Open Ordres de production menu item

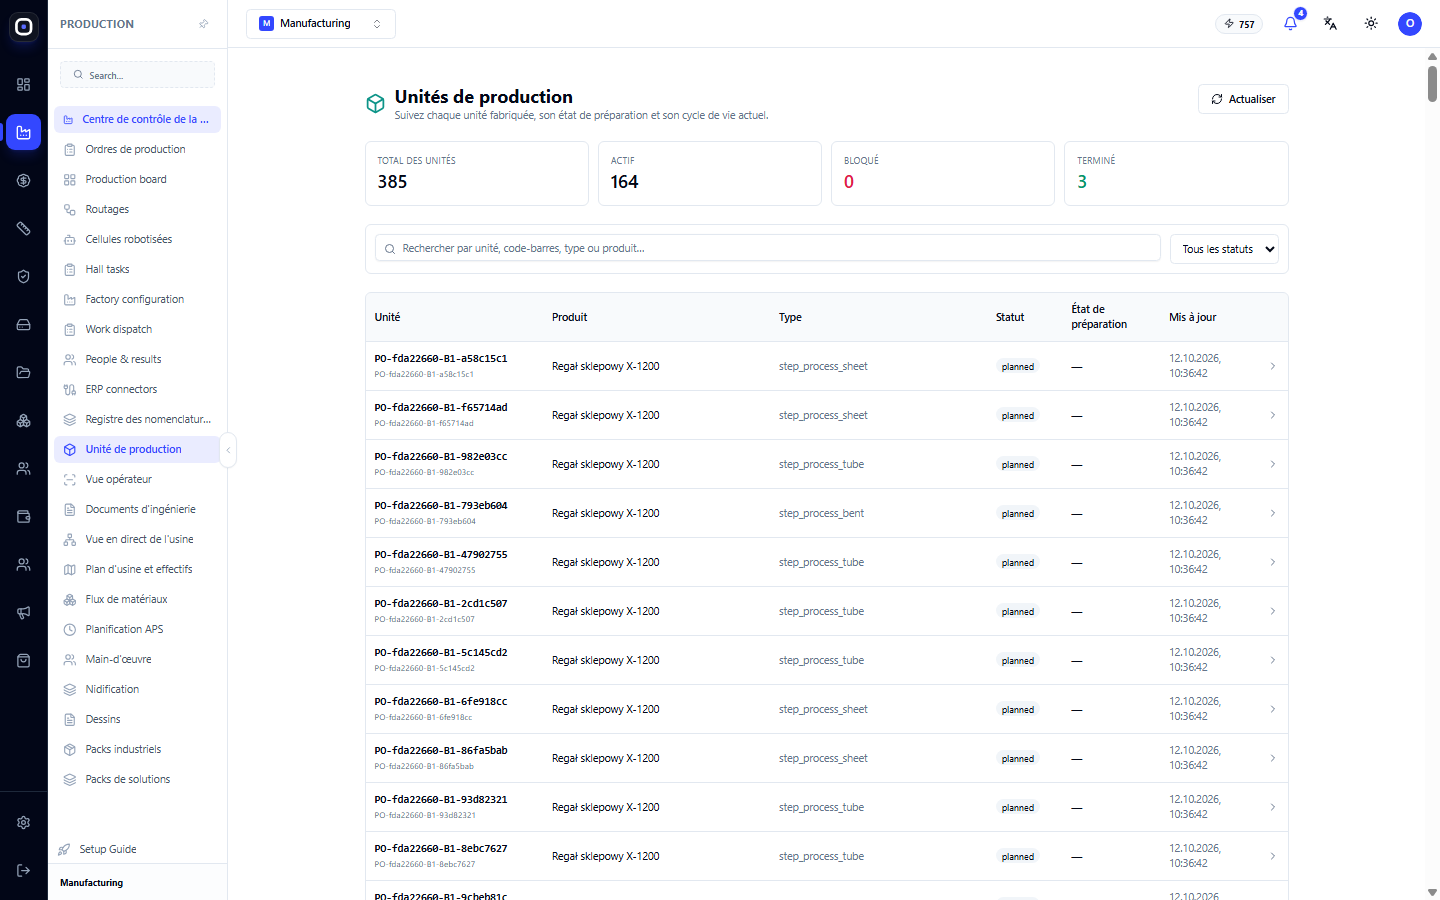(x=137, y=150)
